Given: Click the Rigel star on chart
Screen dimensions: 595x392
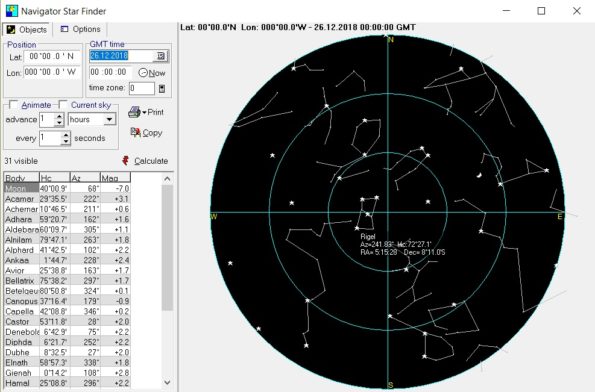Looking at the screenshot, I should pos(357,228).
